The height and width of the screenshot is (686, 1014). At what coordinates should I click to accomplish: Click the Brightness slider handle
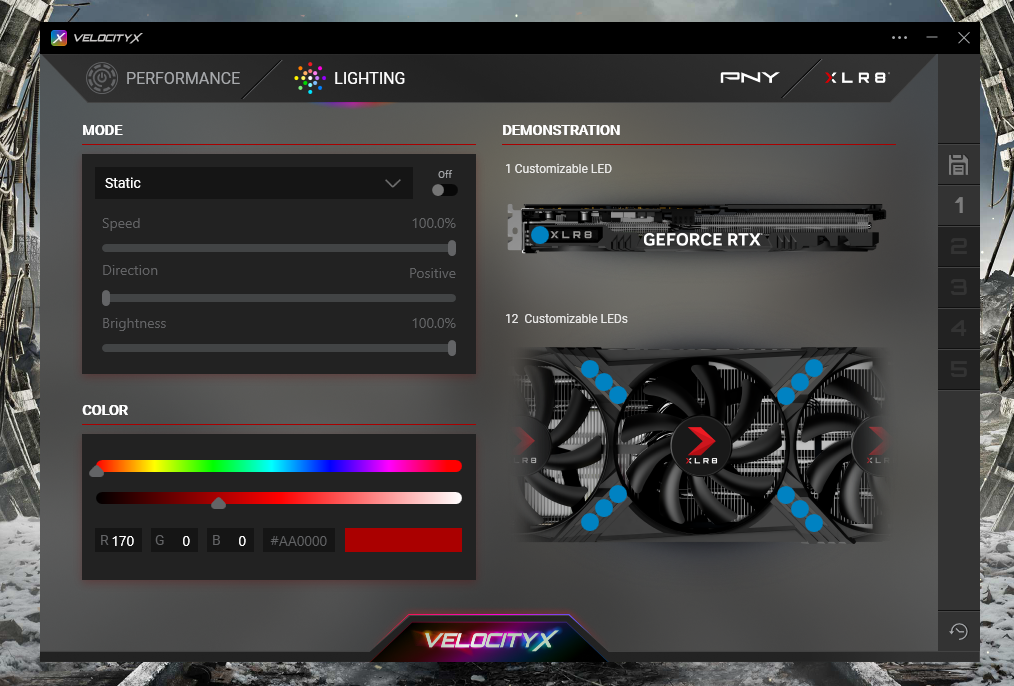point(452,348)
